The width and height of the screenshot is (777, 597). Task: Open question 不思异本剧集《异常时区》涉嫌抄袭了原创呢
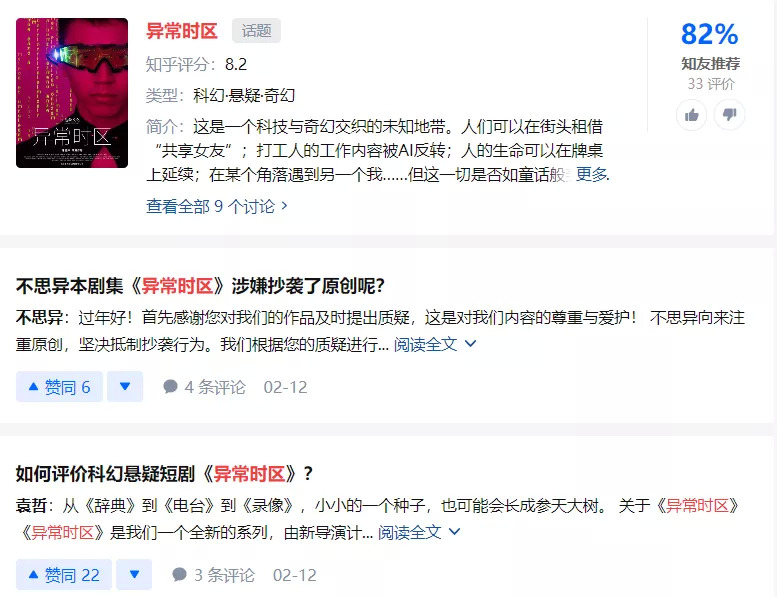tap(200, 286)
